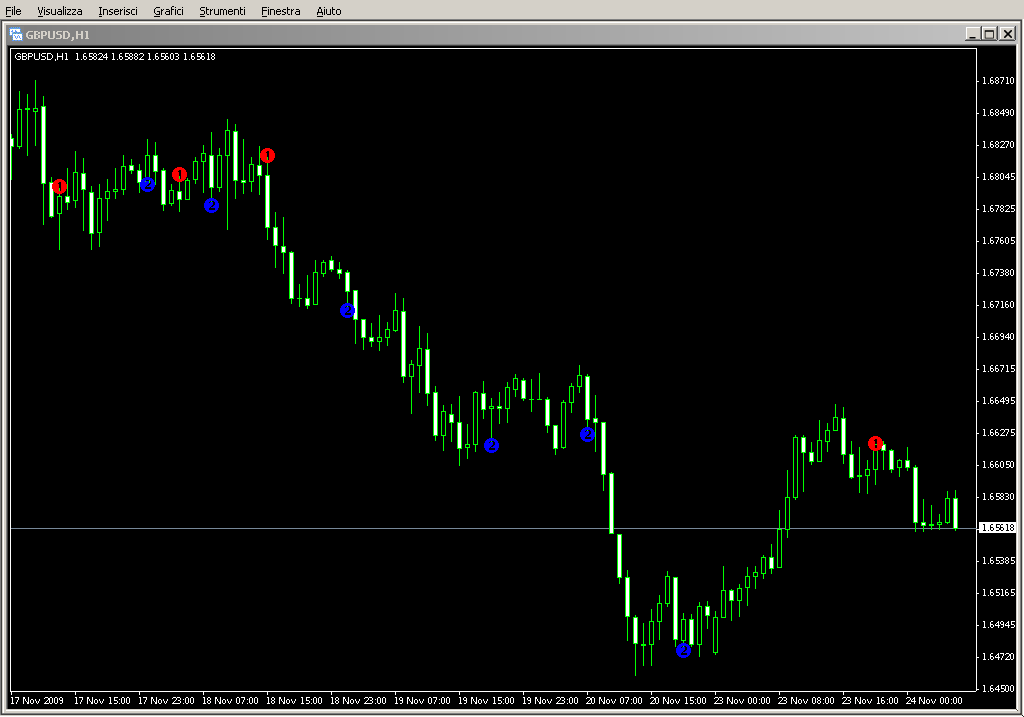Minimize the GBPUSD,H1 chart window
This screenshot has height=717, width=1024.
pyautogui.click(x=972, y=34)
